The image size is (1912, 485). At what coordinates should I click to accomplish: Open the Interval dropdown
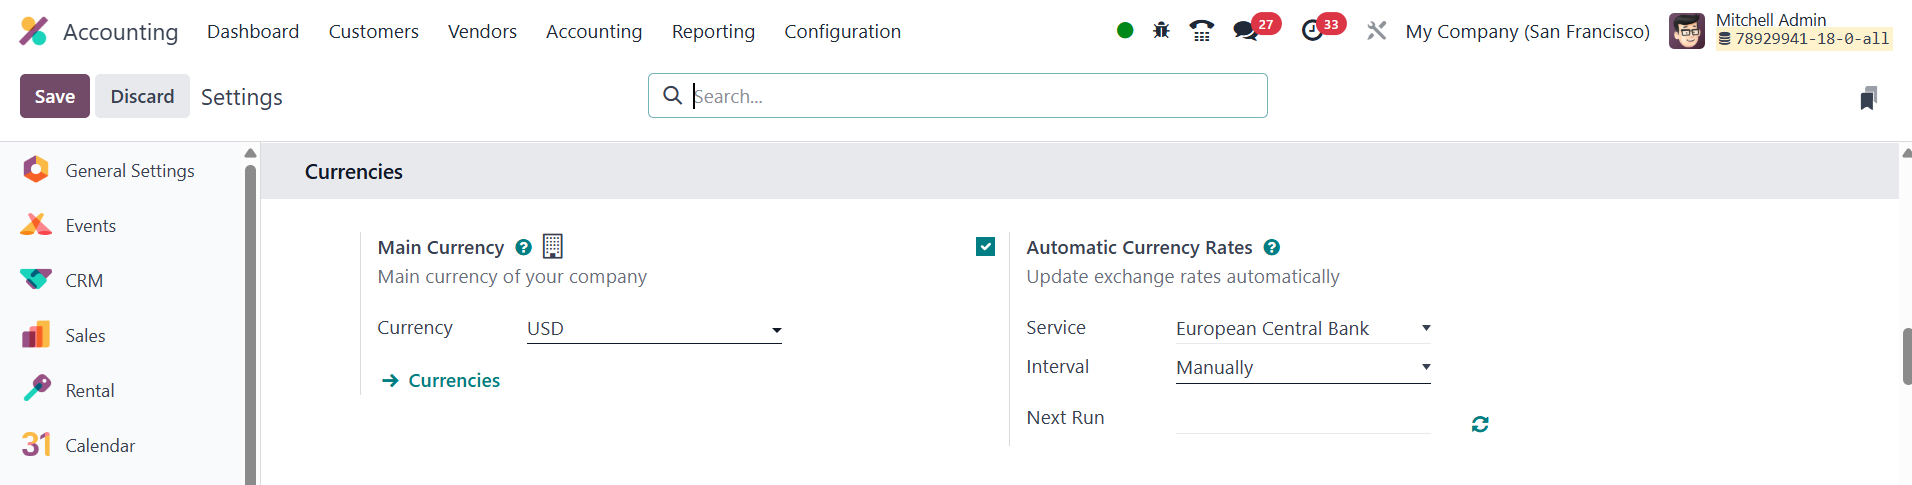click(1302, 368)
